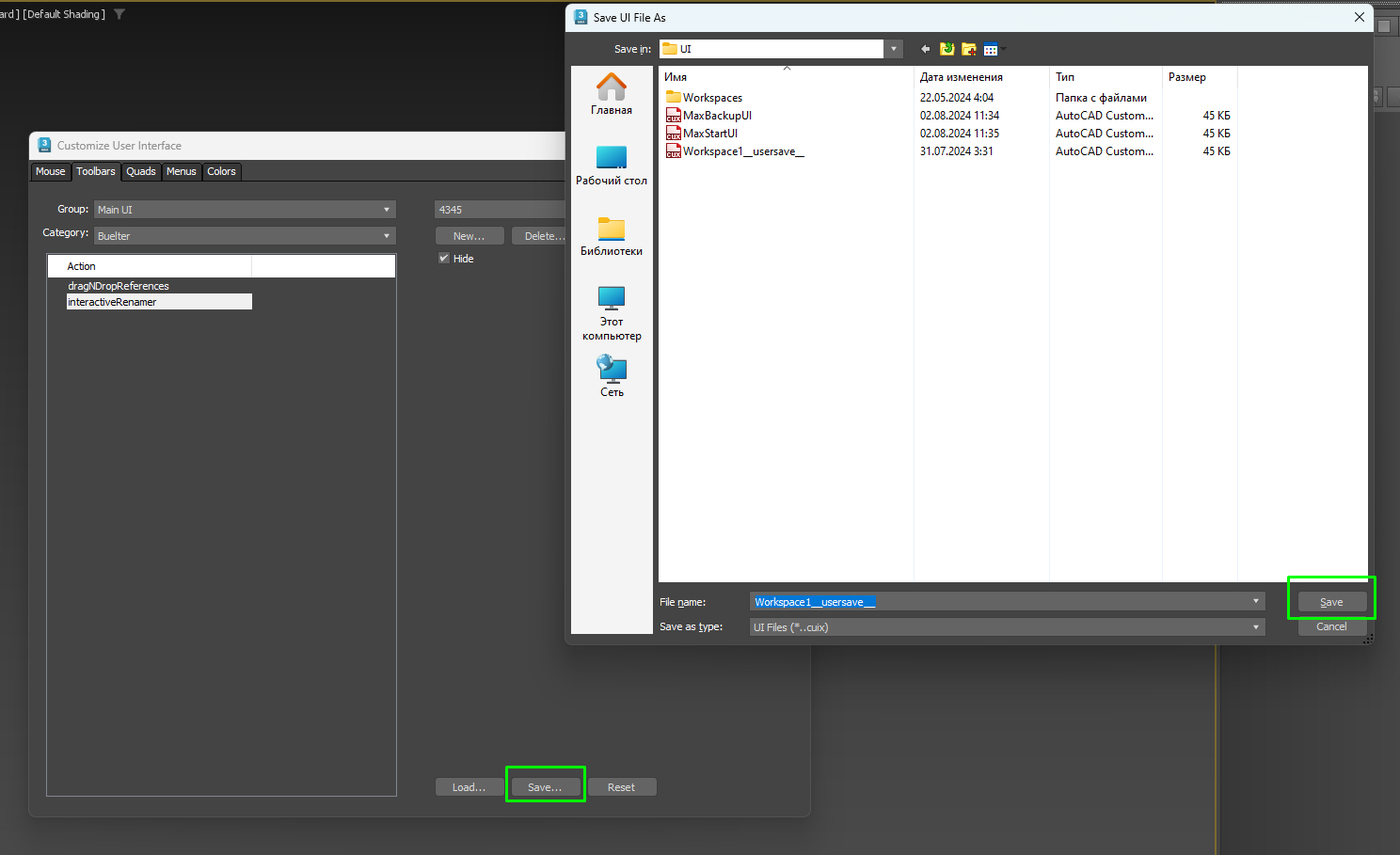Click the Reset button

(x=621, y=787)
